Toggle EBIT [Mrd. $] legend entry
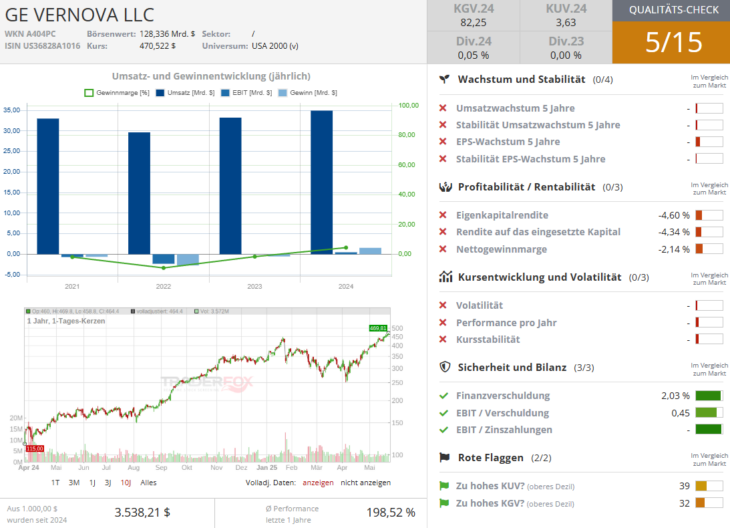The image size is (730, 528). pyautogui.click(x=246, y=93)
